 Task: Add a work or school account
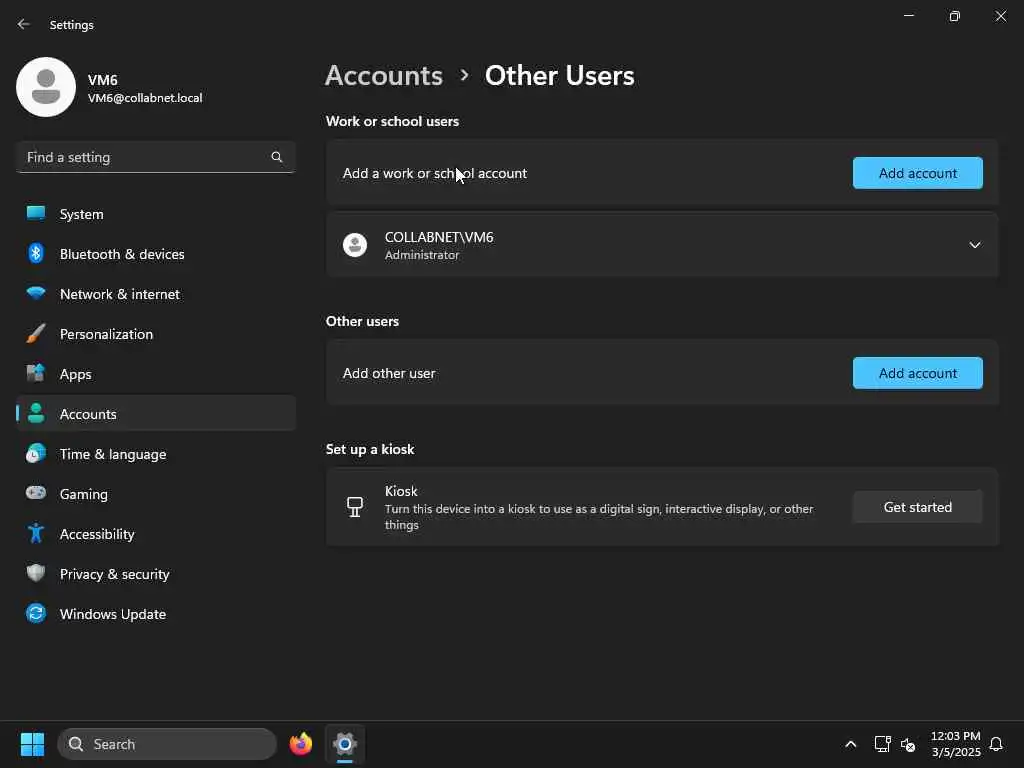918,173
